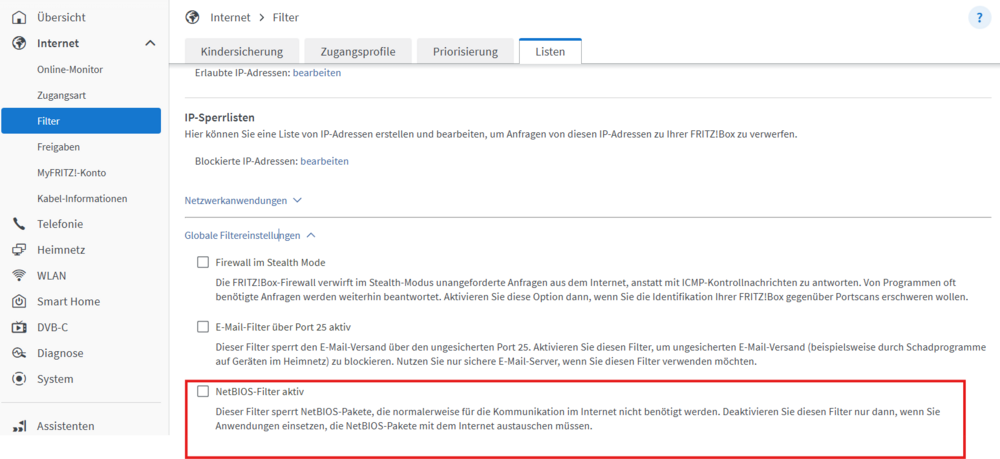This screenshot has height=459, width=1000.
Task: Click Internet in the breadcrumb
Action: (x=230, y=18)
